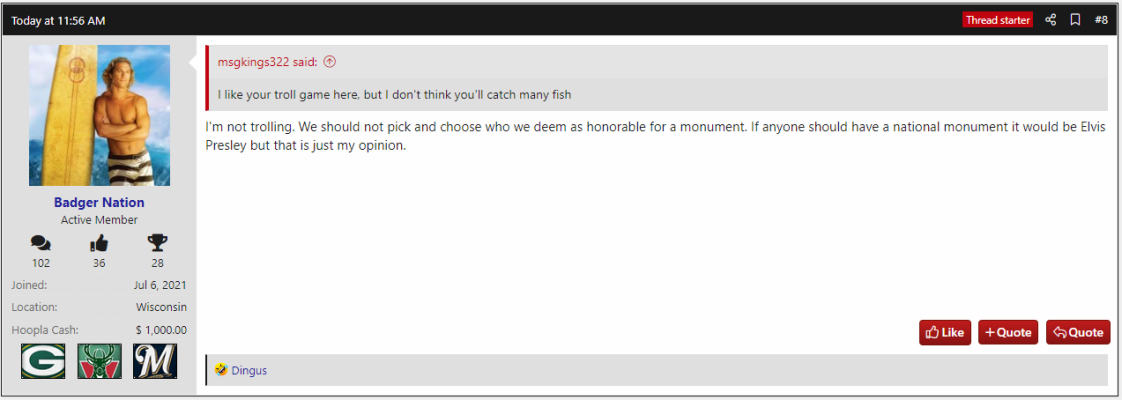1122x400 pixels.
Task: Click the Thread starter badge
Action: coord(997,20)
